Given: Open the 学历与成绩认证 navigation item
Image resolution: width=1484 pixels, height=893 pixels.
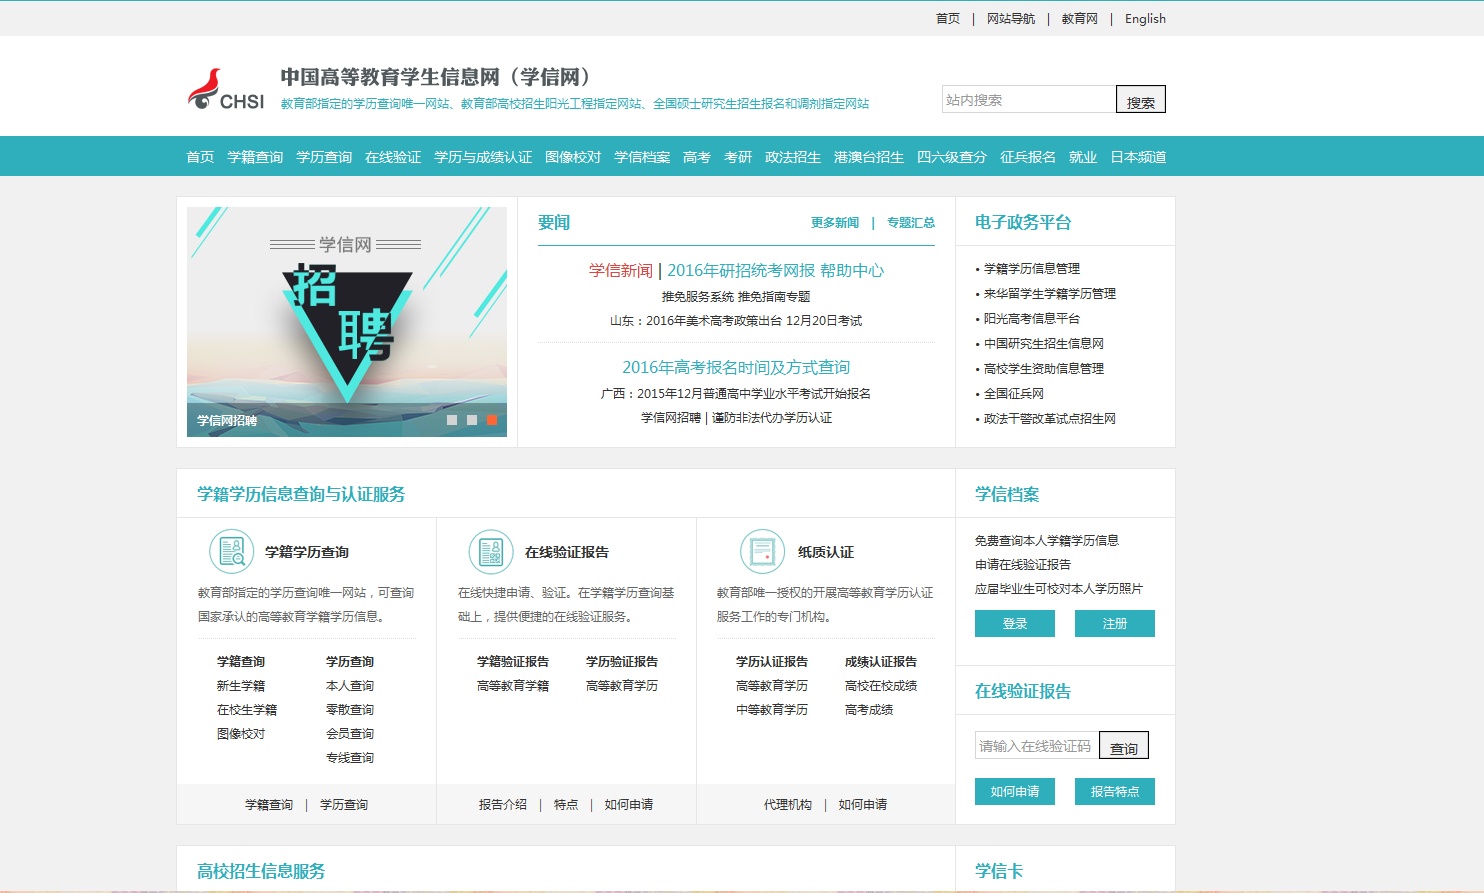Looking at the screenshot, I should (x=483, y=157).
